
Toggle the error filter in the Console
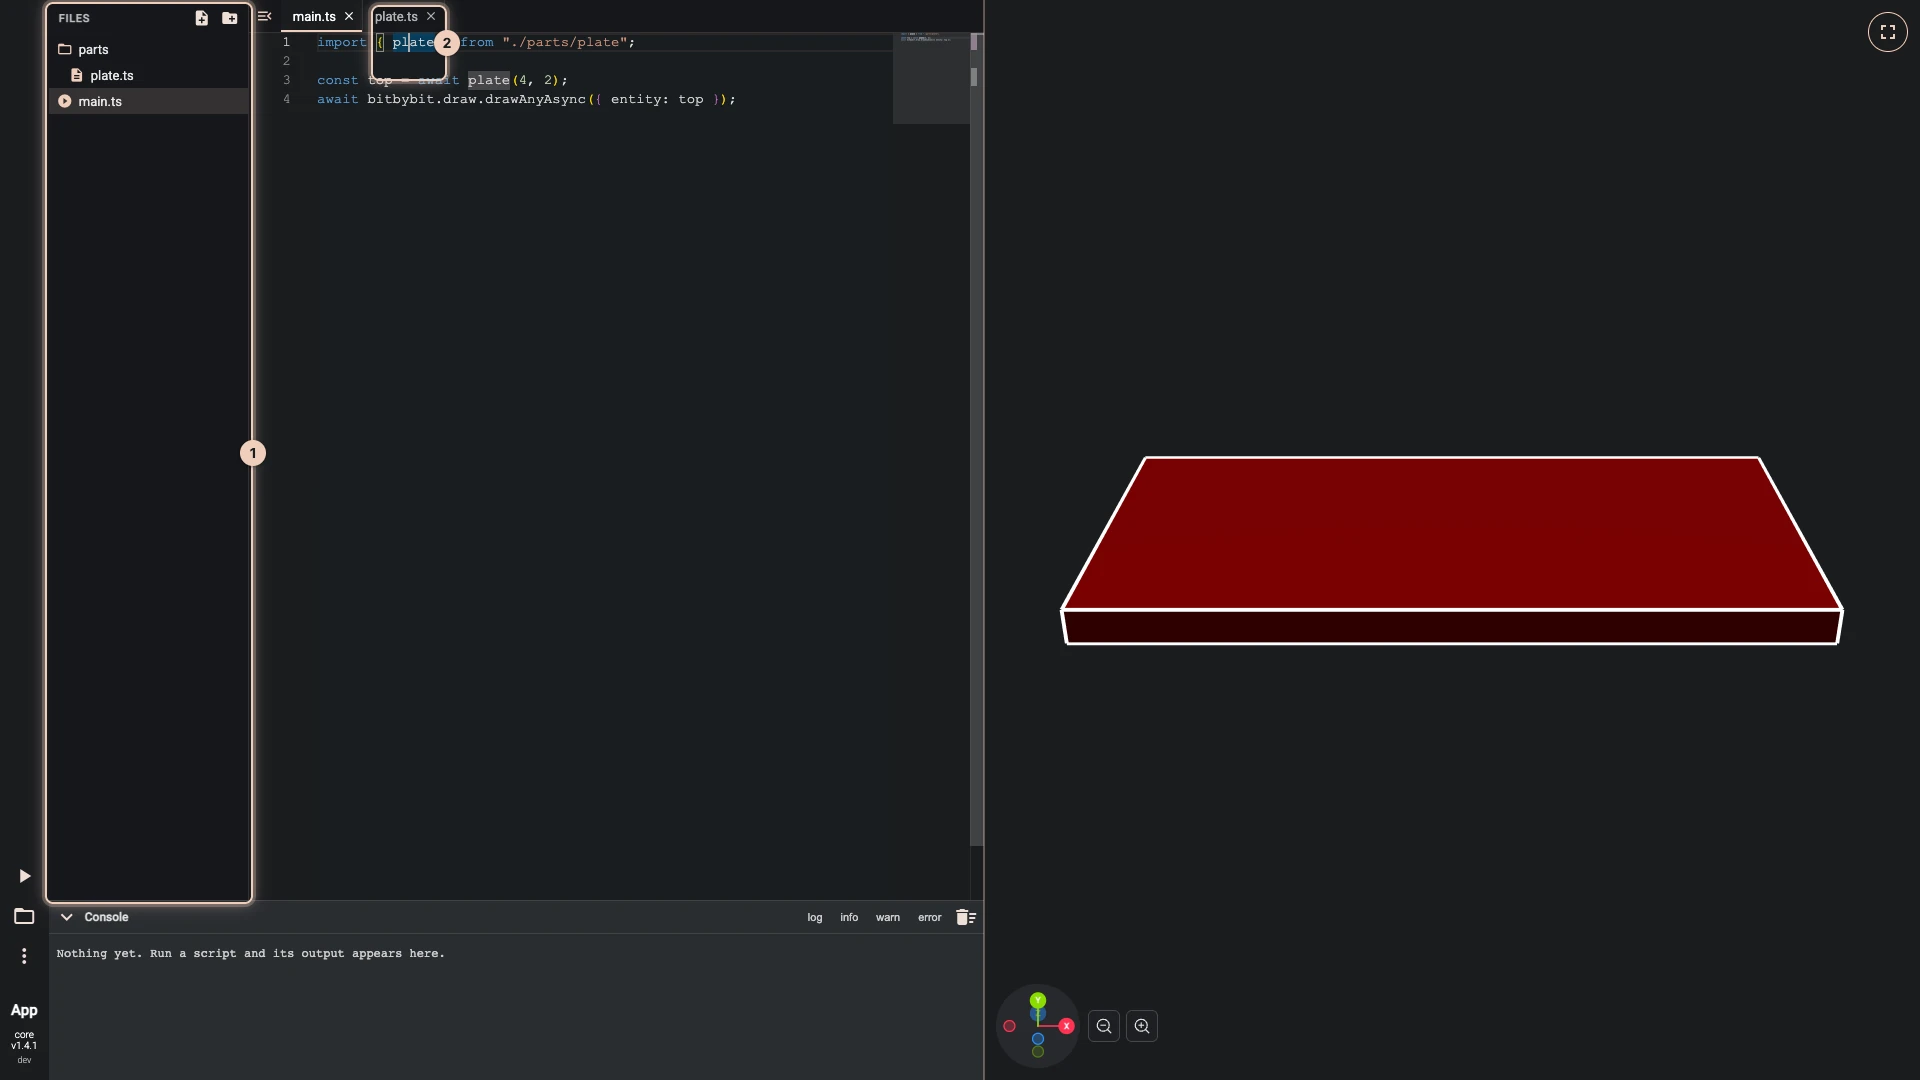(930, 917)
